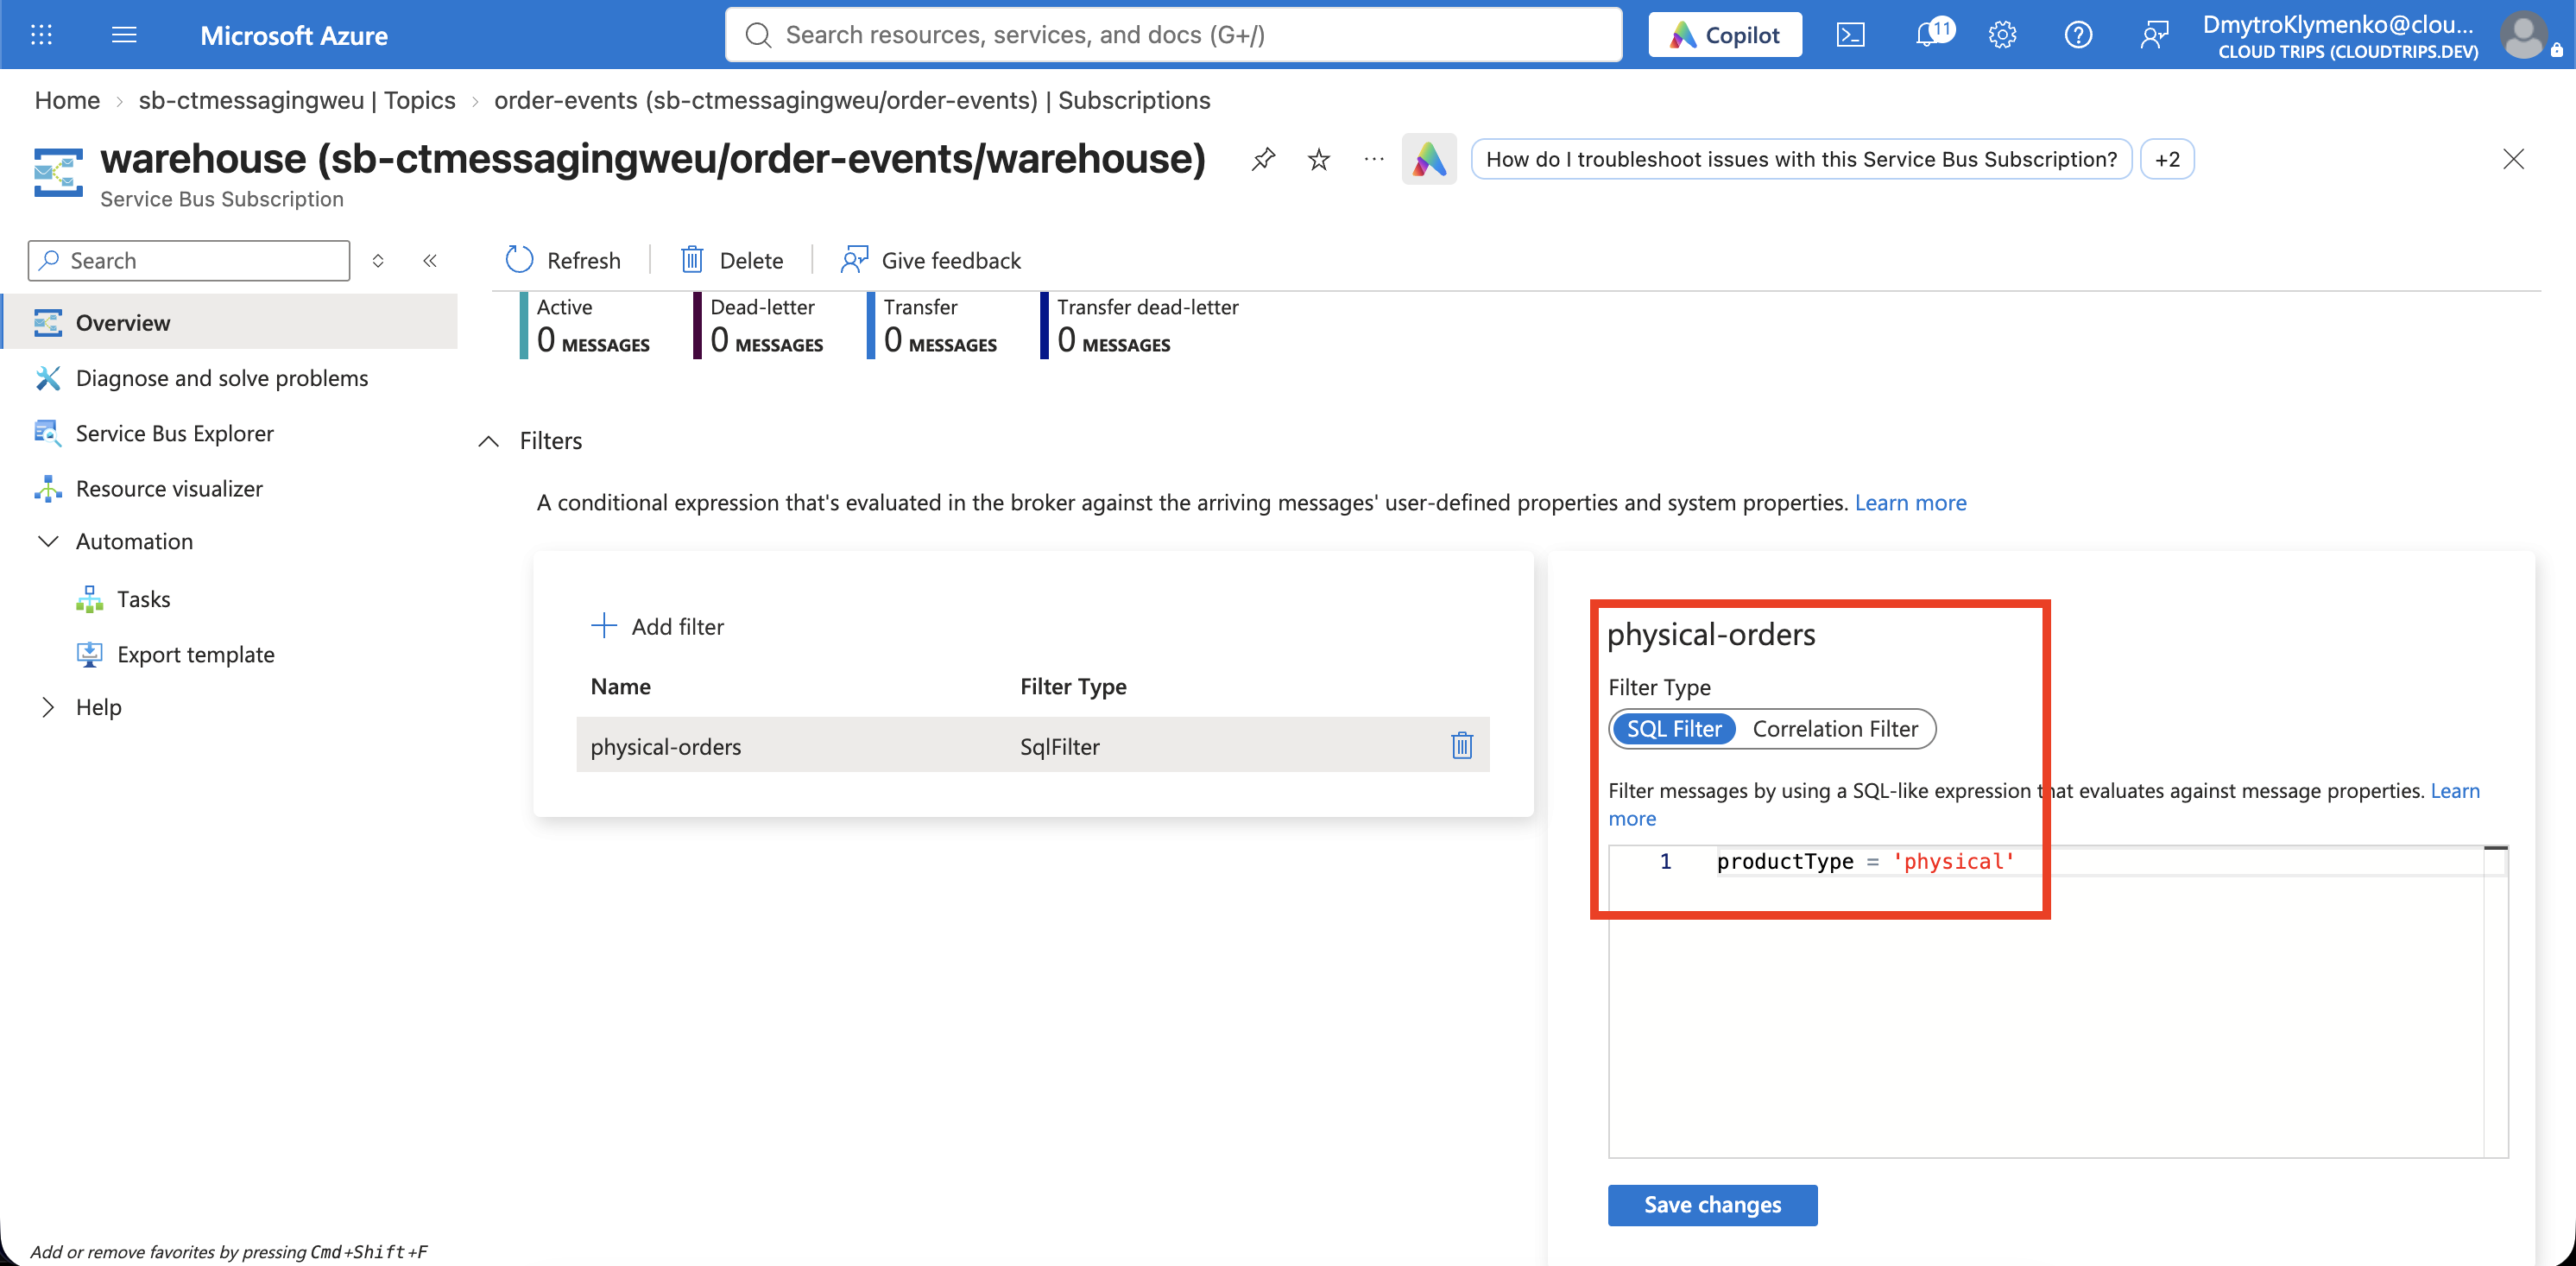Collapse the Automation menu group
Image resolution: width=2576 pixels, height=1266 pixels.
click(48, 541)
